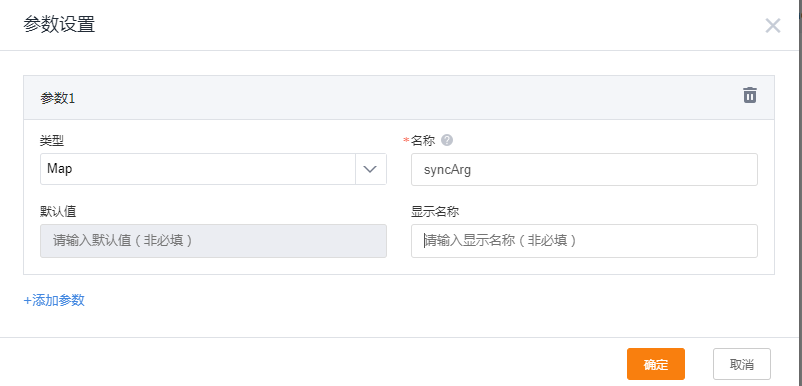Click the +添加参数 link
The width and height of the screenshot is (802, 386).
coord(54,300)
